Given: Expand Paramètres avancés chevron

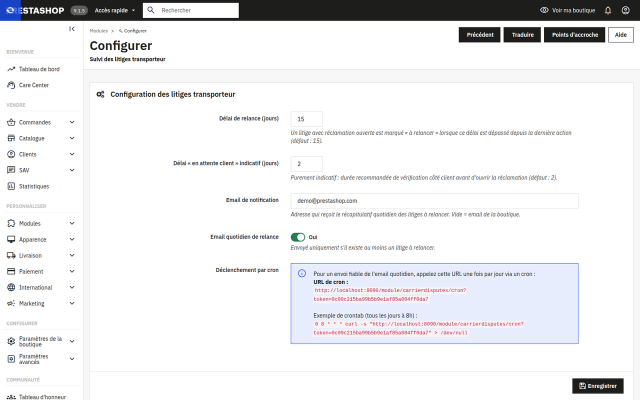Looking at the screenshot, I should coord(72,359).
